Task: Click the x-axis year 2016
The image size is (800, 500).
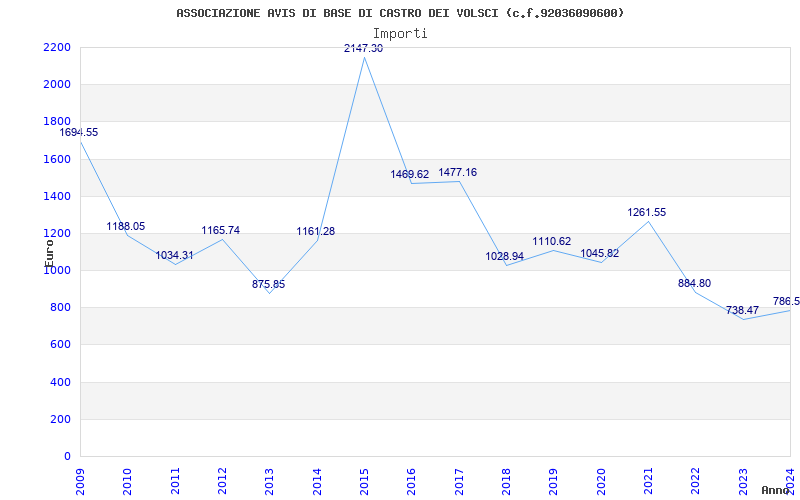Action: [x=412, y=481]
